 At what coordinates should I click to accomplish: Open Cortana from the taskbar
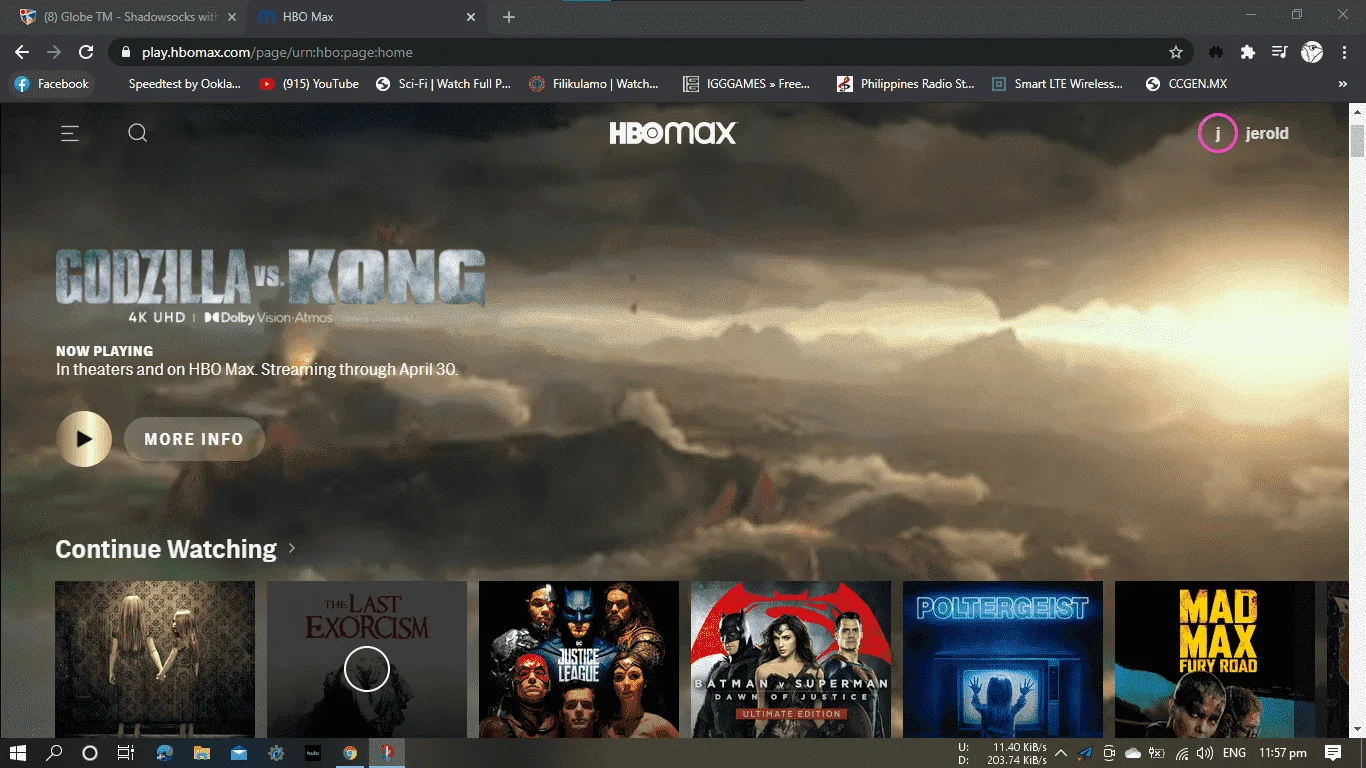(x=89, y=753)
